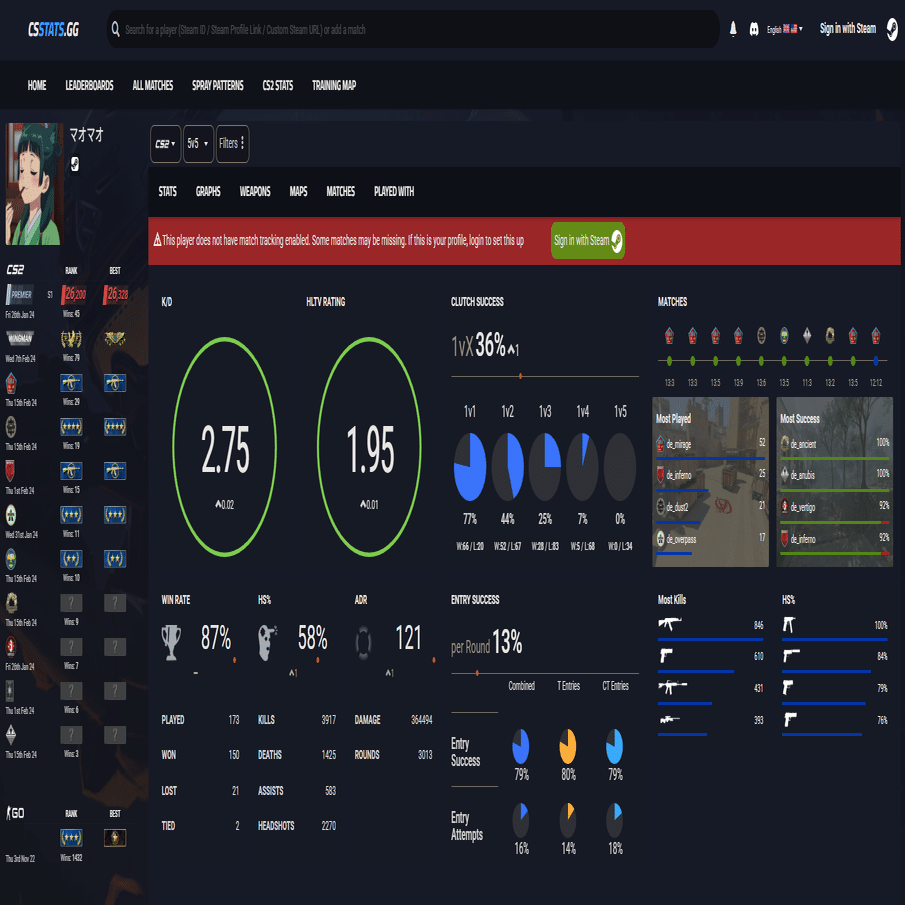Open Training Map page

334,85
